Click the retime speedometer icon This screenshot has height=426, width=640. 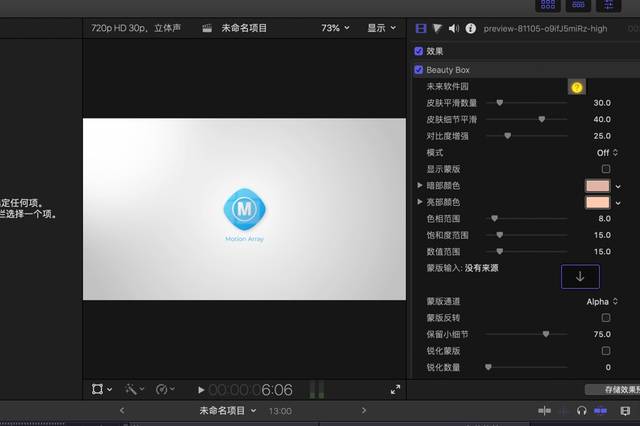tap(162, 389)
